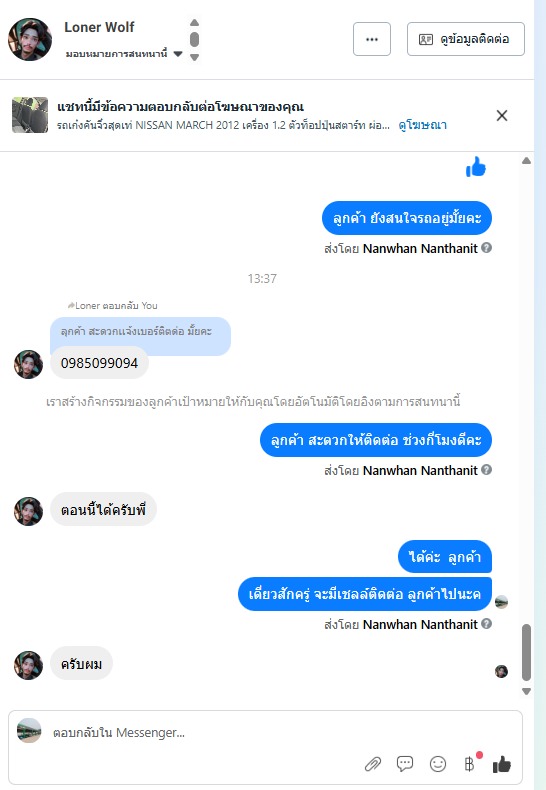Open the emoji smiley picker
This screenshot has width=546, height=790.
tap(438, 764)
